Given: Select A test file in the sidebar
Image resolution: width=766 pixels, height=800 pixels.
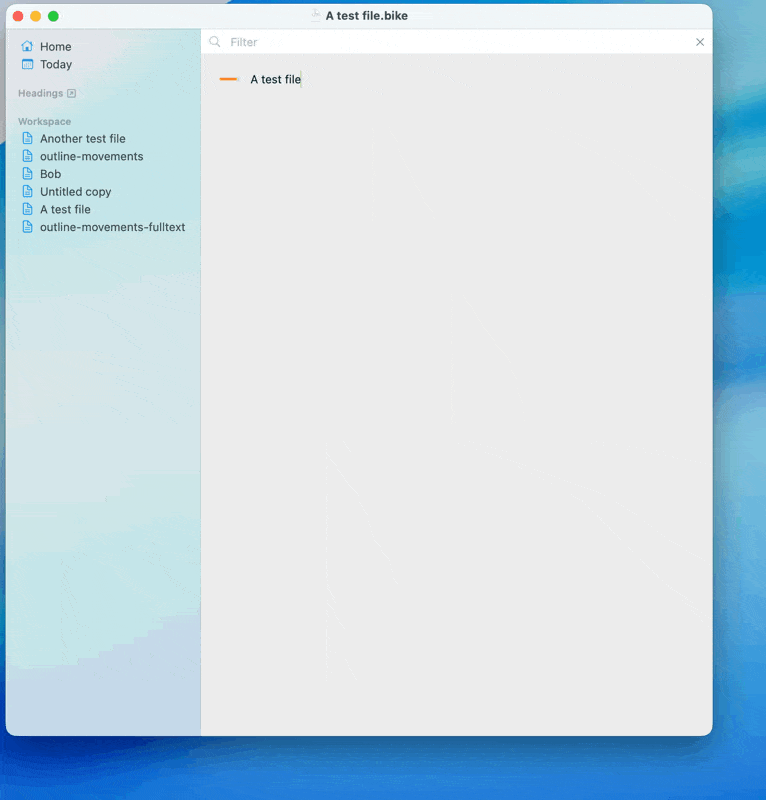Looking at the screenshot, I should (65, 210).
